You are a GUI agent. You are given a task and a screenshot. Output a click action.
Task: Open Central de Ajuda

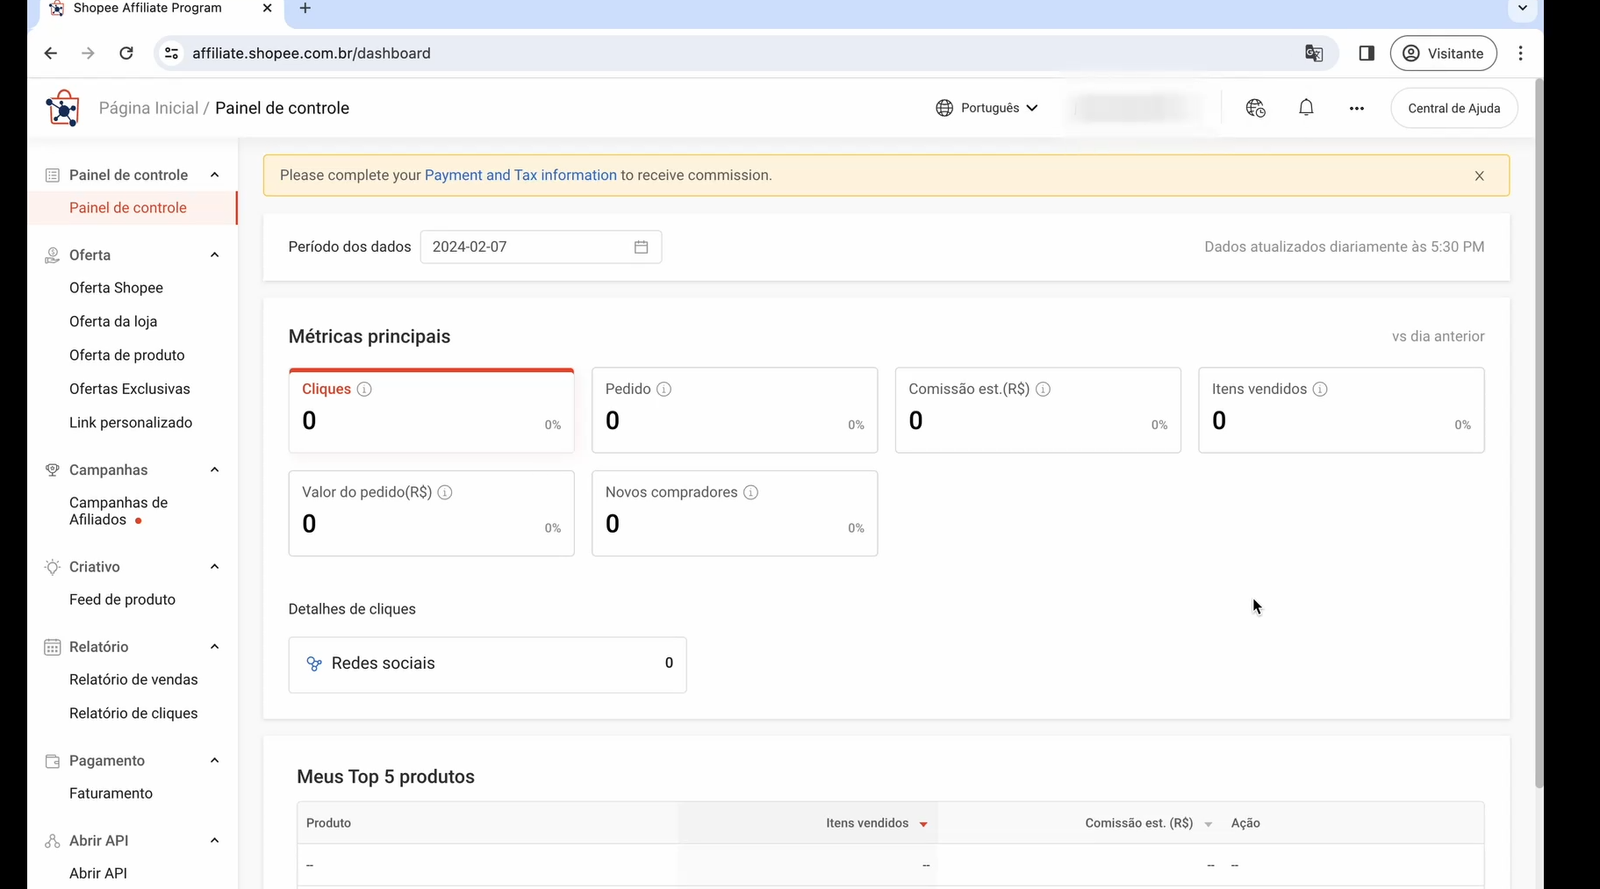pos(1454,108)
